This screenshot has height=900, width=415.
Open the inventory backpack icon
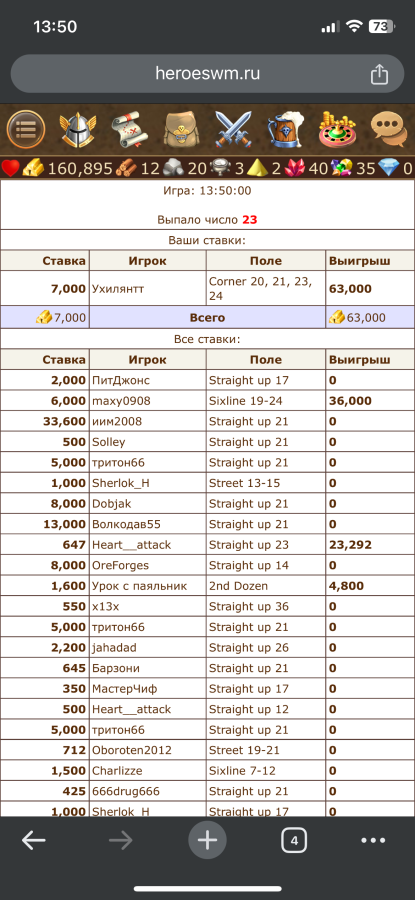click(181, 129)
